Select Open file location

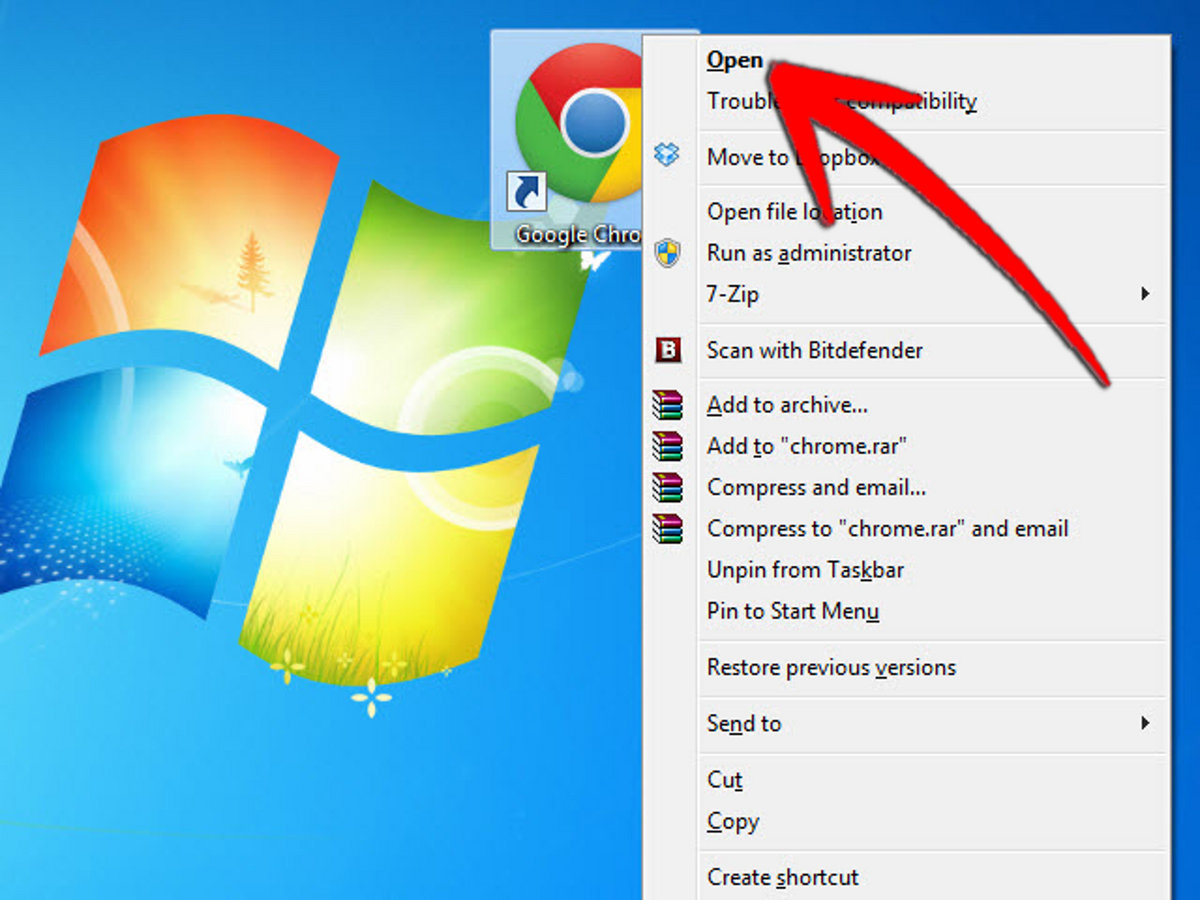tap(794, 212)
